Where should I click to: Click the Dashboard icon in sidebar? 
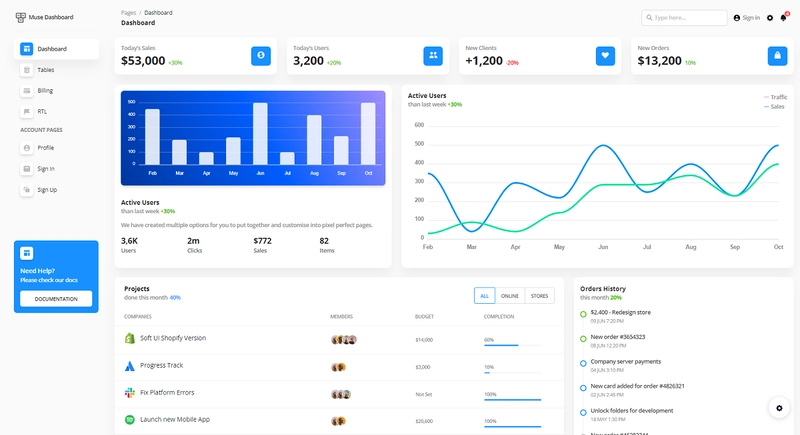coord(27,49)
